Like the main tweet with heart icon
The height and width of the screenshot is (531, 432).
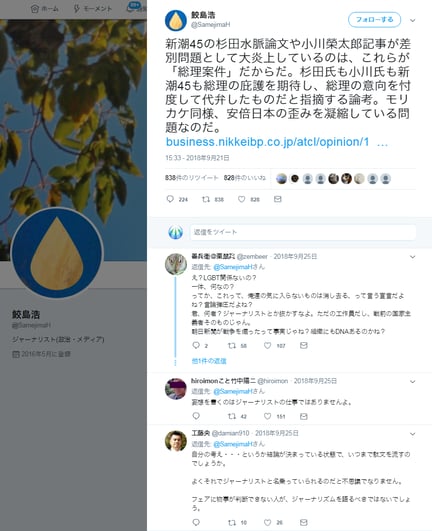241,199
